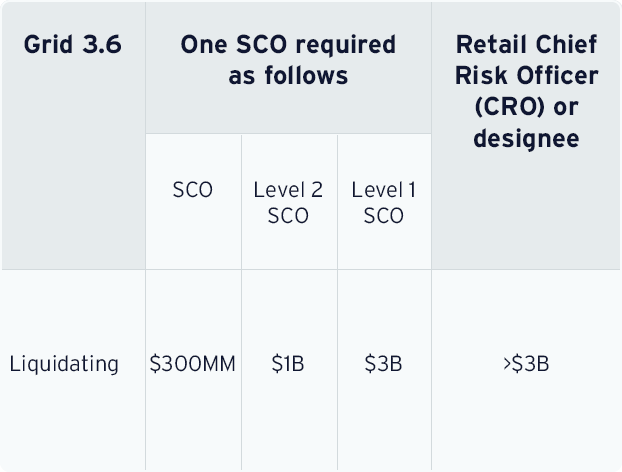The image size is (622, 472).
Task: Click the Liquidating row label
Action: point(64,364)
